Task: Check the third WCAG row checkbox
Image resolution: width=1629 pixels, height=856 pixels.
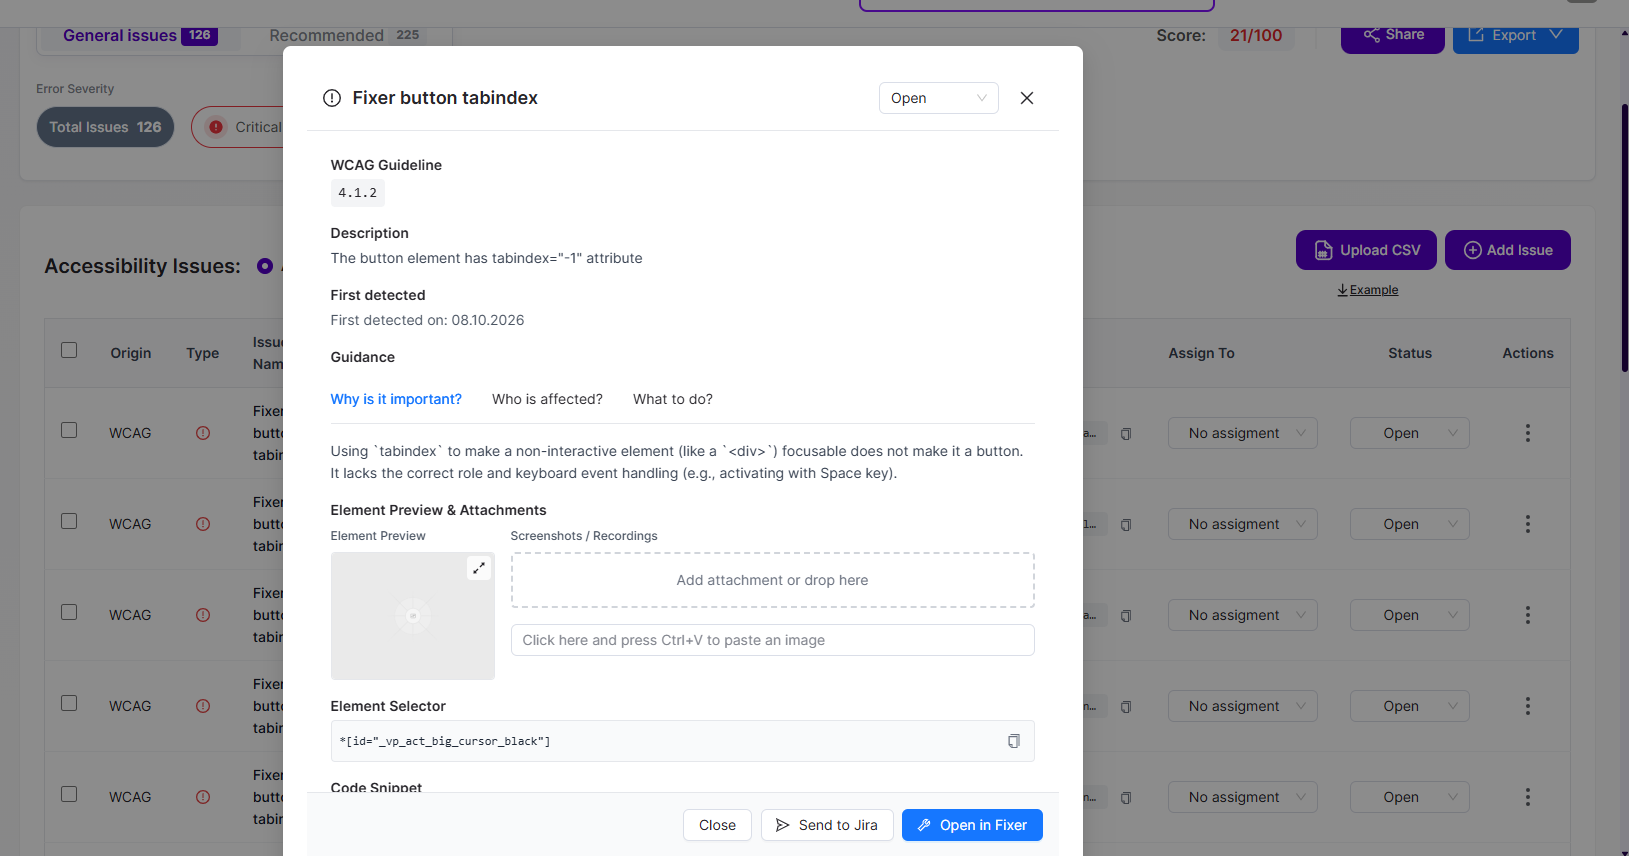Action: pyautogui.click(x=69, y=612)
